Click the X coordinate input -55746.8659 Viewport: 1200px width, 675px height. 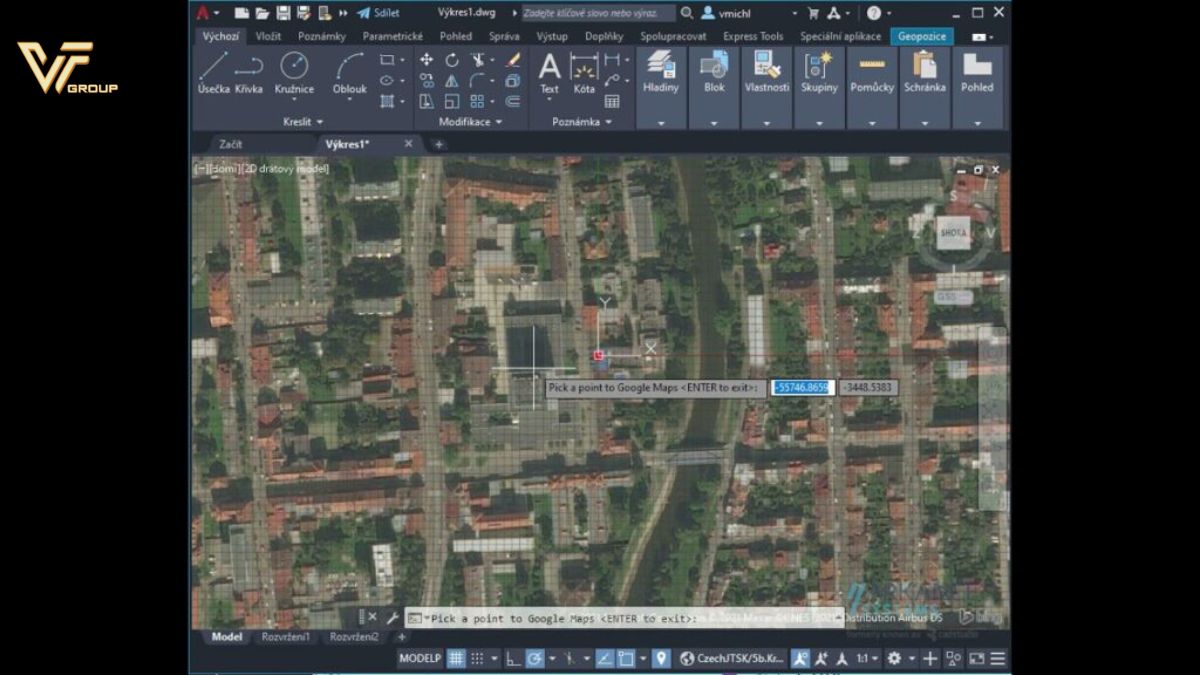[802, 387]
